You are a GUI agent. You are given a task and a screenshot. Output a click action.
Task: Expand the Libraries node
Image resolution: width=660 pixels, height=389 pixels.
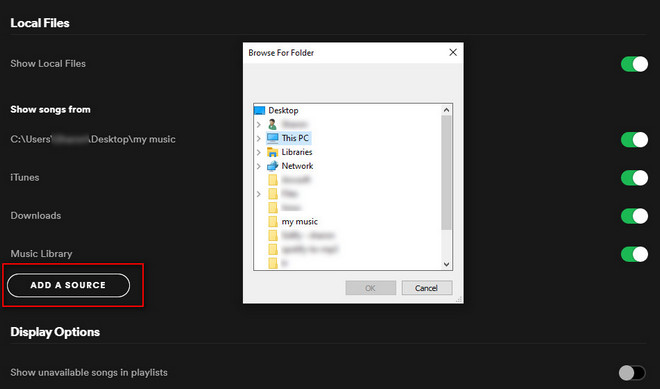[x=259, y=152]
